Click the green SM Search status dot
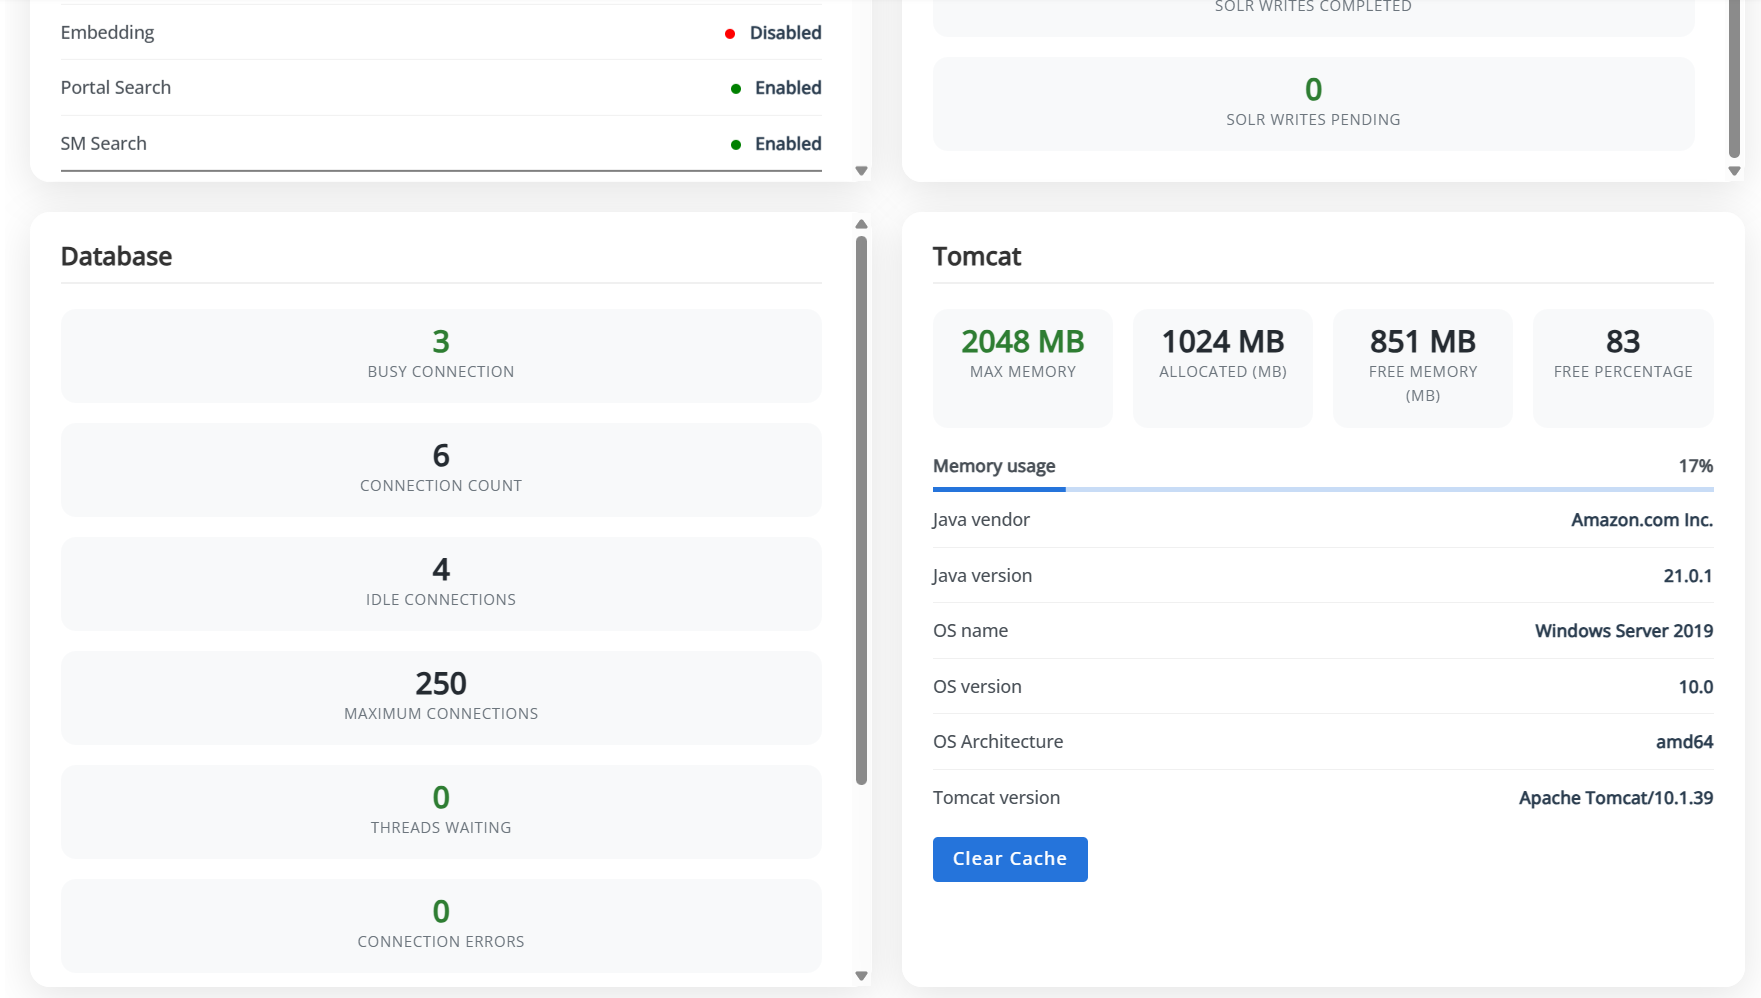The image size is (1761, 998). pos(736,145)
